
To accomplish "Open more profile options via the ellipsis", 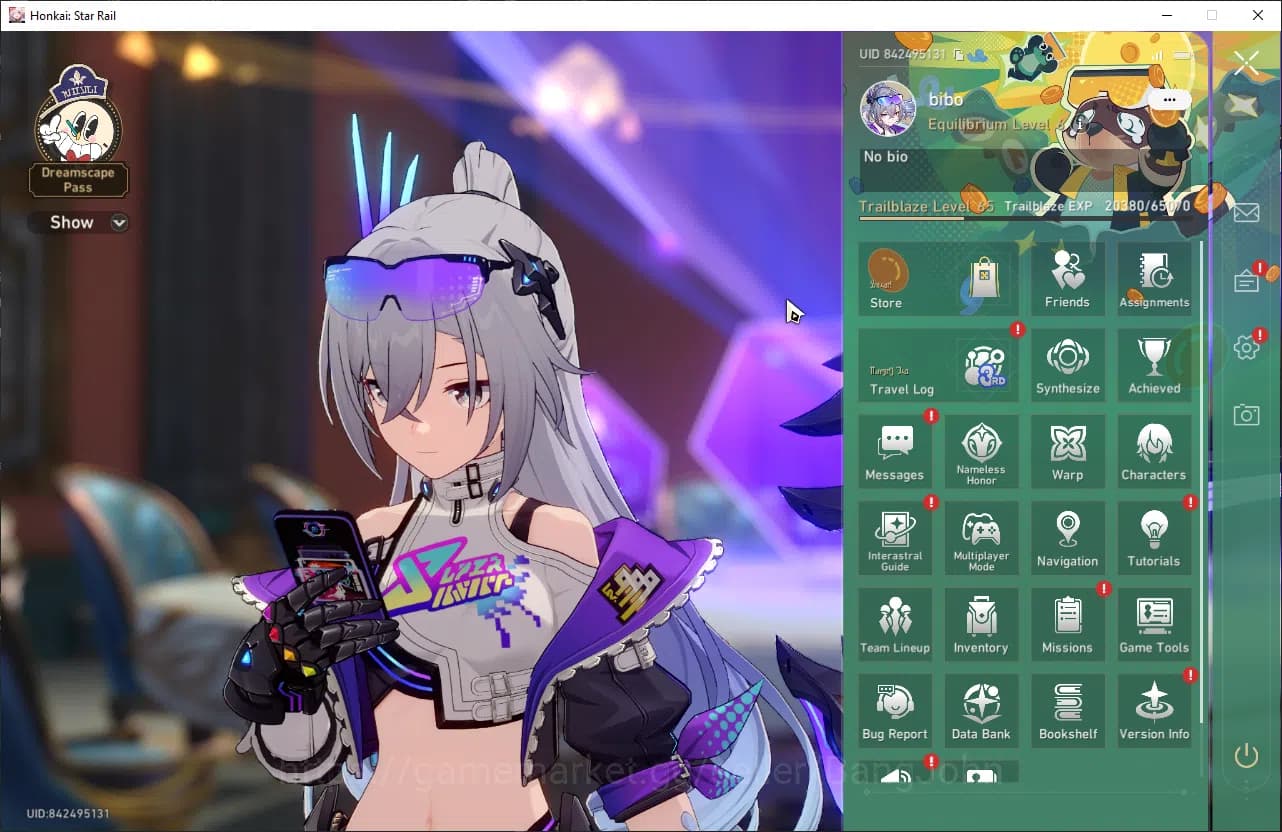I will 1168,100.
